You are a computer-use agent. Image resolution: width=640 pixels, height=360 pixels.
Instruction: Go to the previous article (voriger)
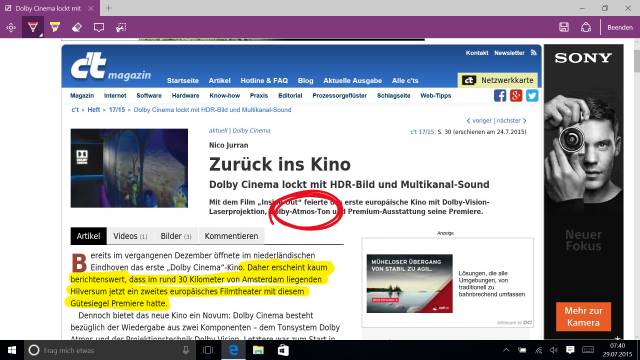tap(479, 121)
